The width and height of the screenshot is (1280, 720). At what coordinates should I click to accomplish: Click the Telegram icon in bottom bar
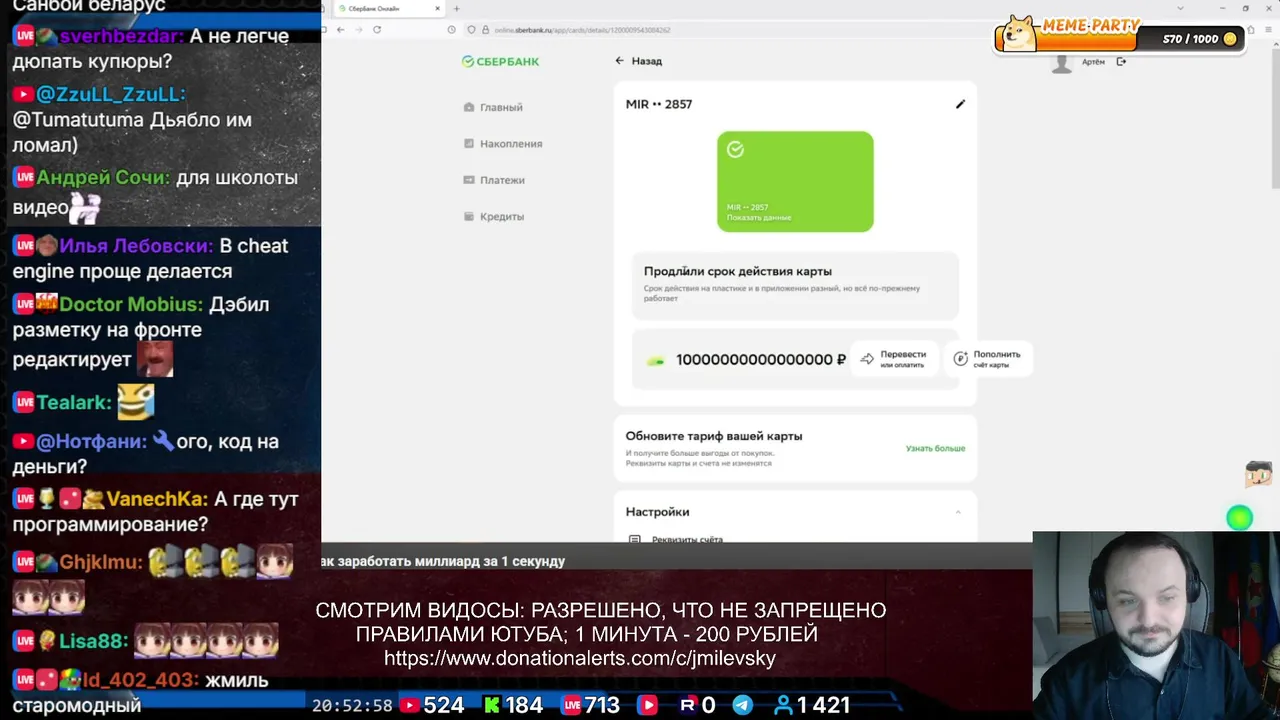[742, 705]
